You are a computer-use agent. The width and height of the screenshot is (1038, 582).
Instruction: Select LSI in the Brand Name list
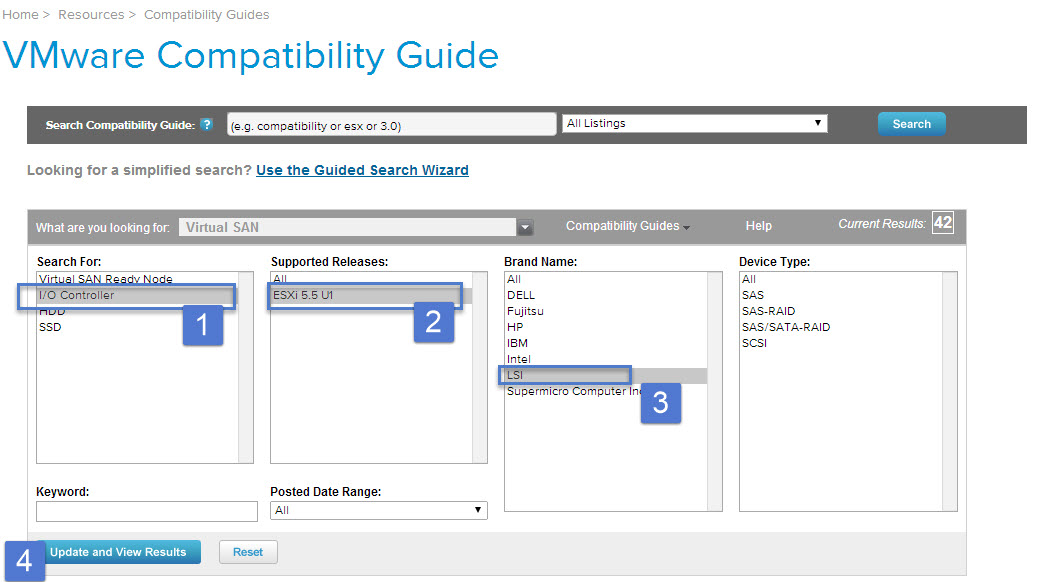[606, 375]
